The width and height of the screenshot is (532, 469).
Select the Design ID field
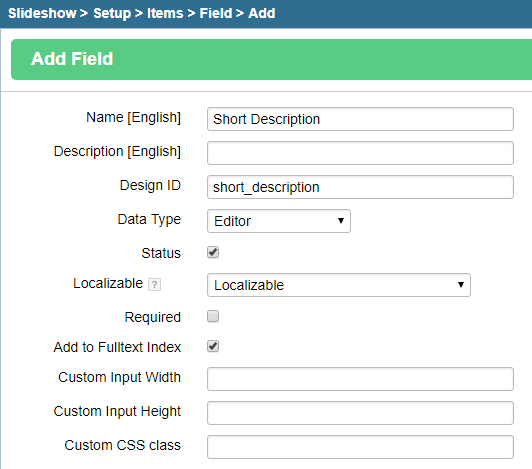click(x=360, y=187)
